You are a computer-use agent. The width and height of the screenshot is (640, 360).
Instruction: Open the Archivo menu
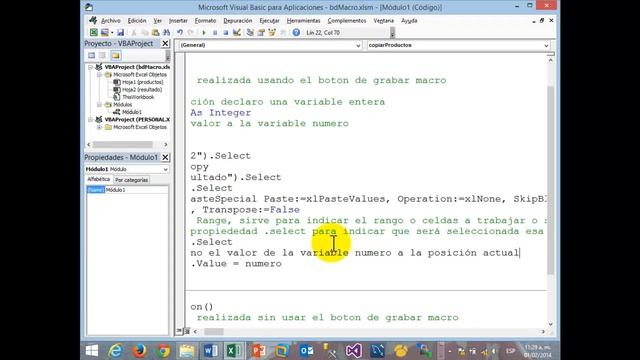coord(111,20)
